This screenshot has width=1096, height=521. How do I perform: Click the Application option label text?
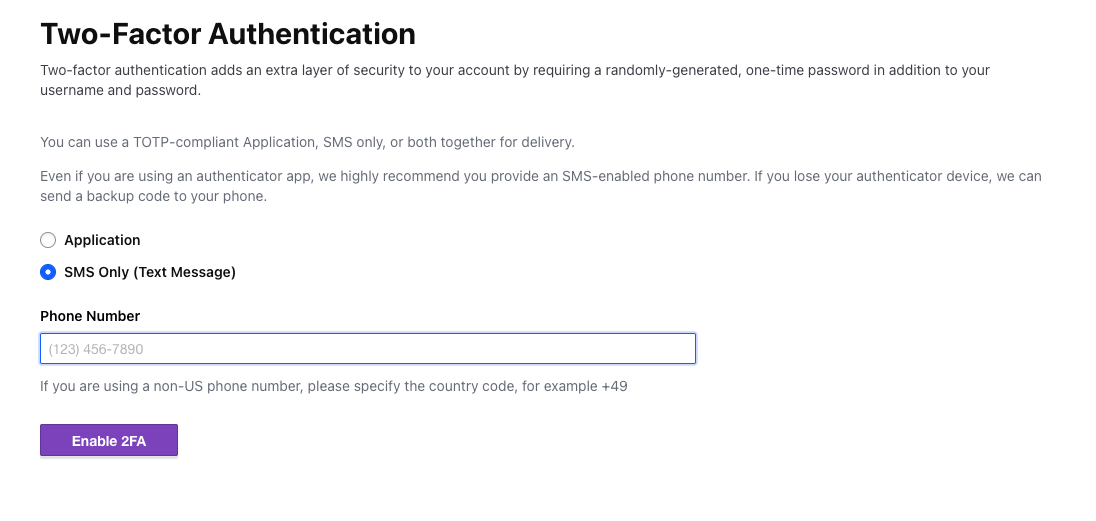(x=102, y=240)
